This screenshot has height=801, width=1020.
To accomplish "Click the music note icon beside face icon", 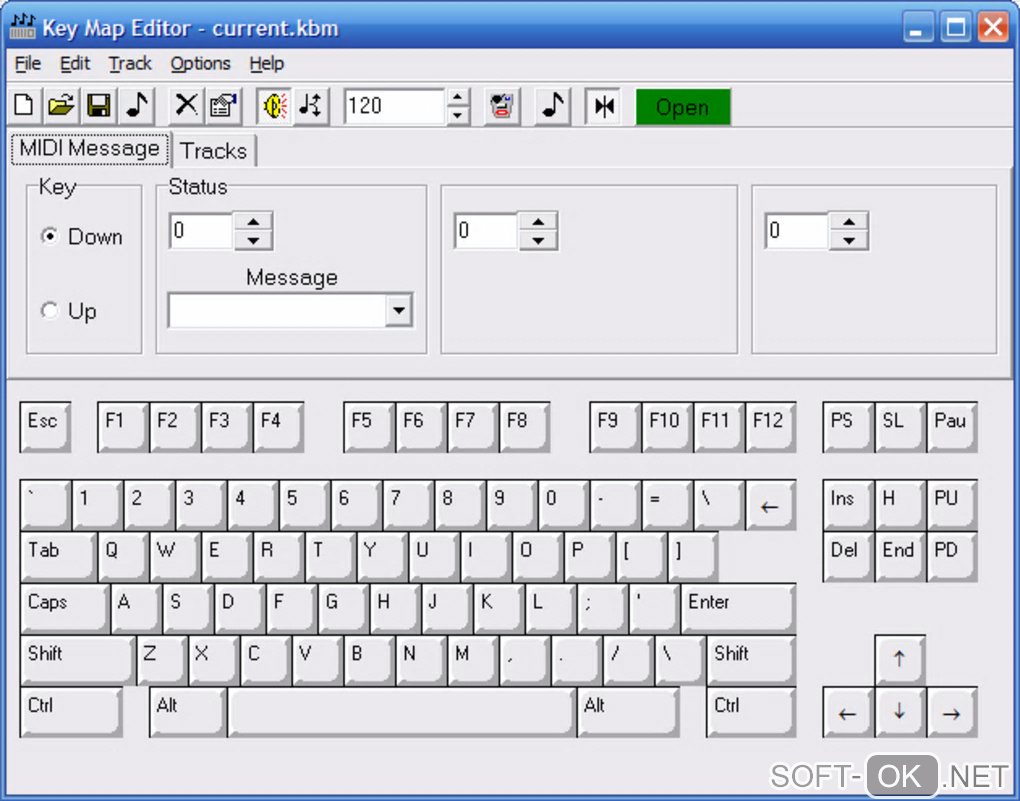I will pos(552,105).
